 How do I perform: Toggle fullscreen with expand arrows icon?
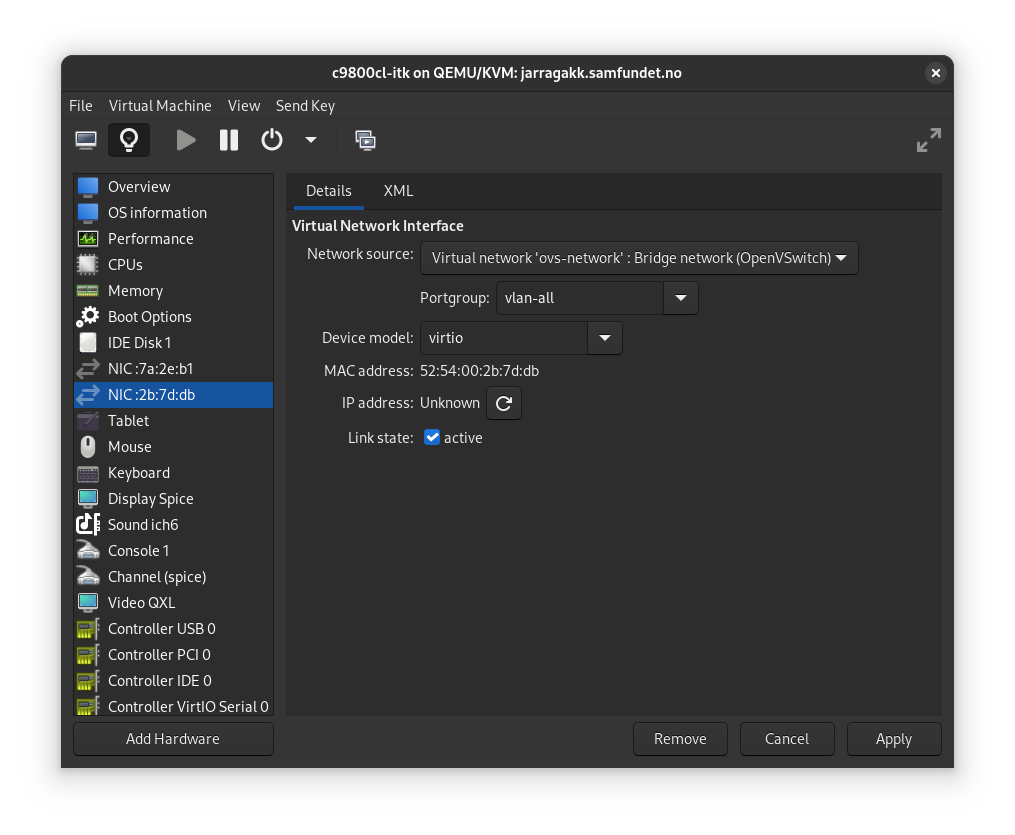(x=928, y=140)
